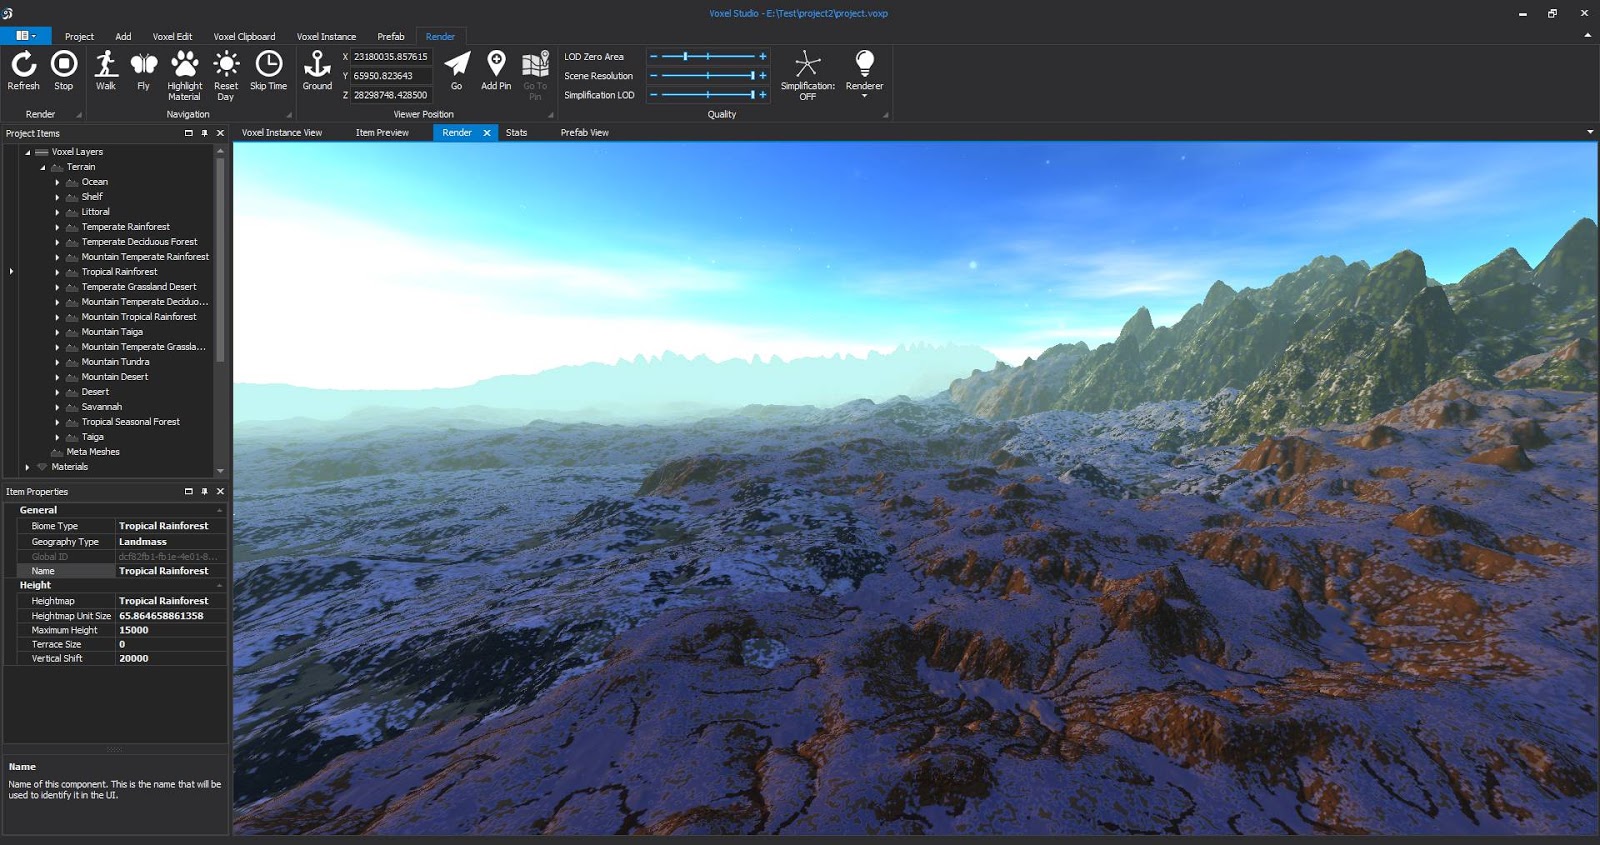Decrease Simplification LOD with minus
Image resolution: width=1600 pixels, height=845 pixels.
(654, 95)
